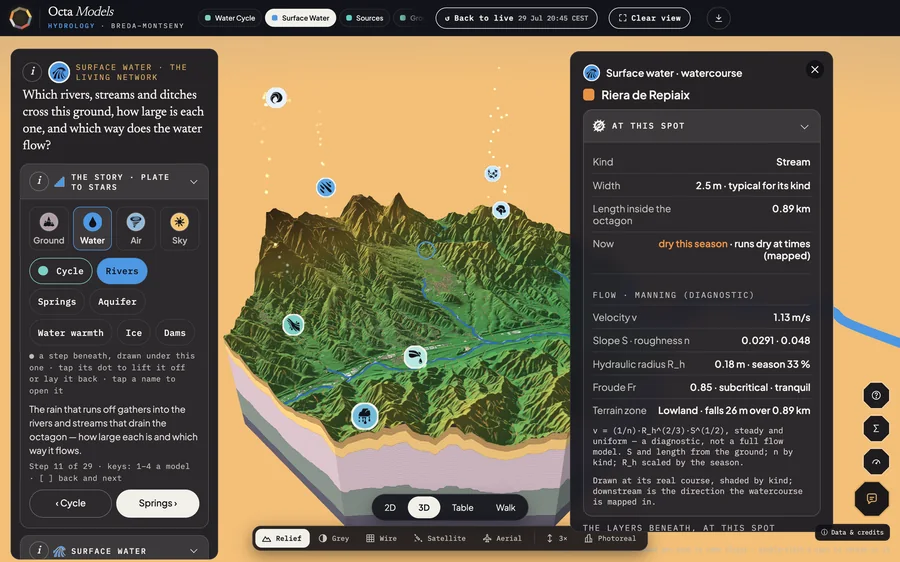Select the Wire basemap style
Screen dimensions: 900x562
[x=382, y=538]
